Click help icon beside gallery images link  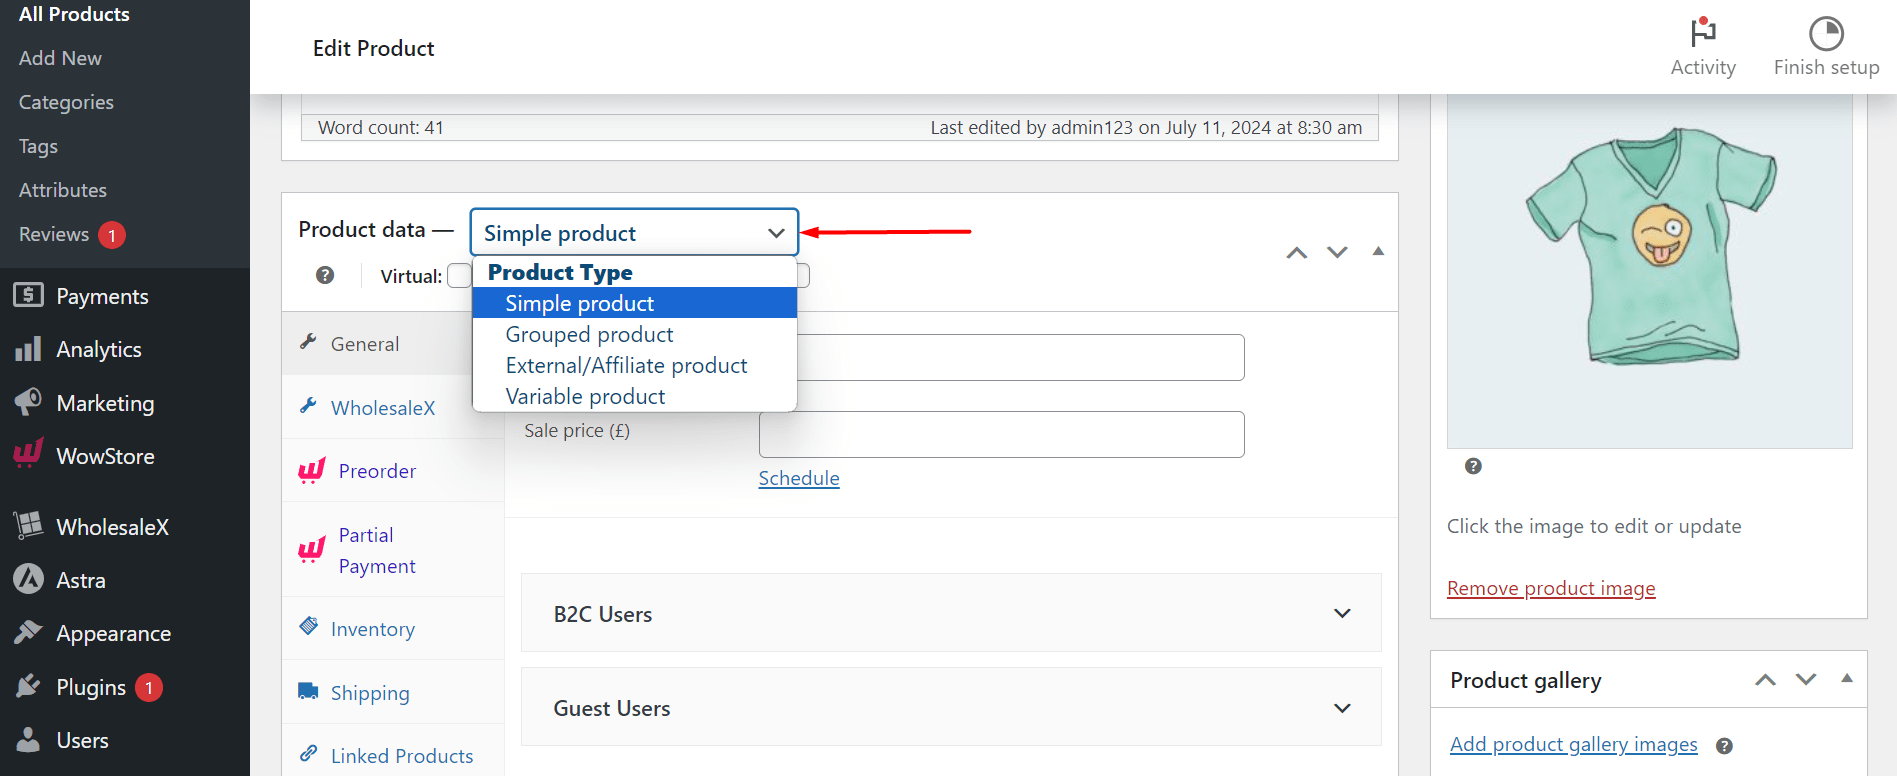(1724, 746)
